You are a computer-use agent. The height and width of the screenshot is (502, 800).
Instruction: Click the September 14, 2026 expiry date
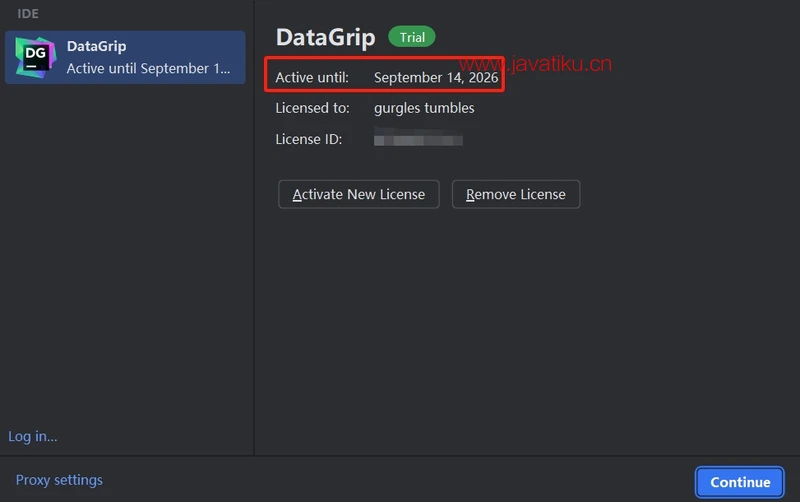(435, 77)
